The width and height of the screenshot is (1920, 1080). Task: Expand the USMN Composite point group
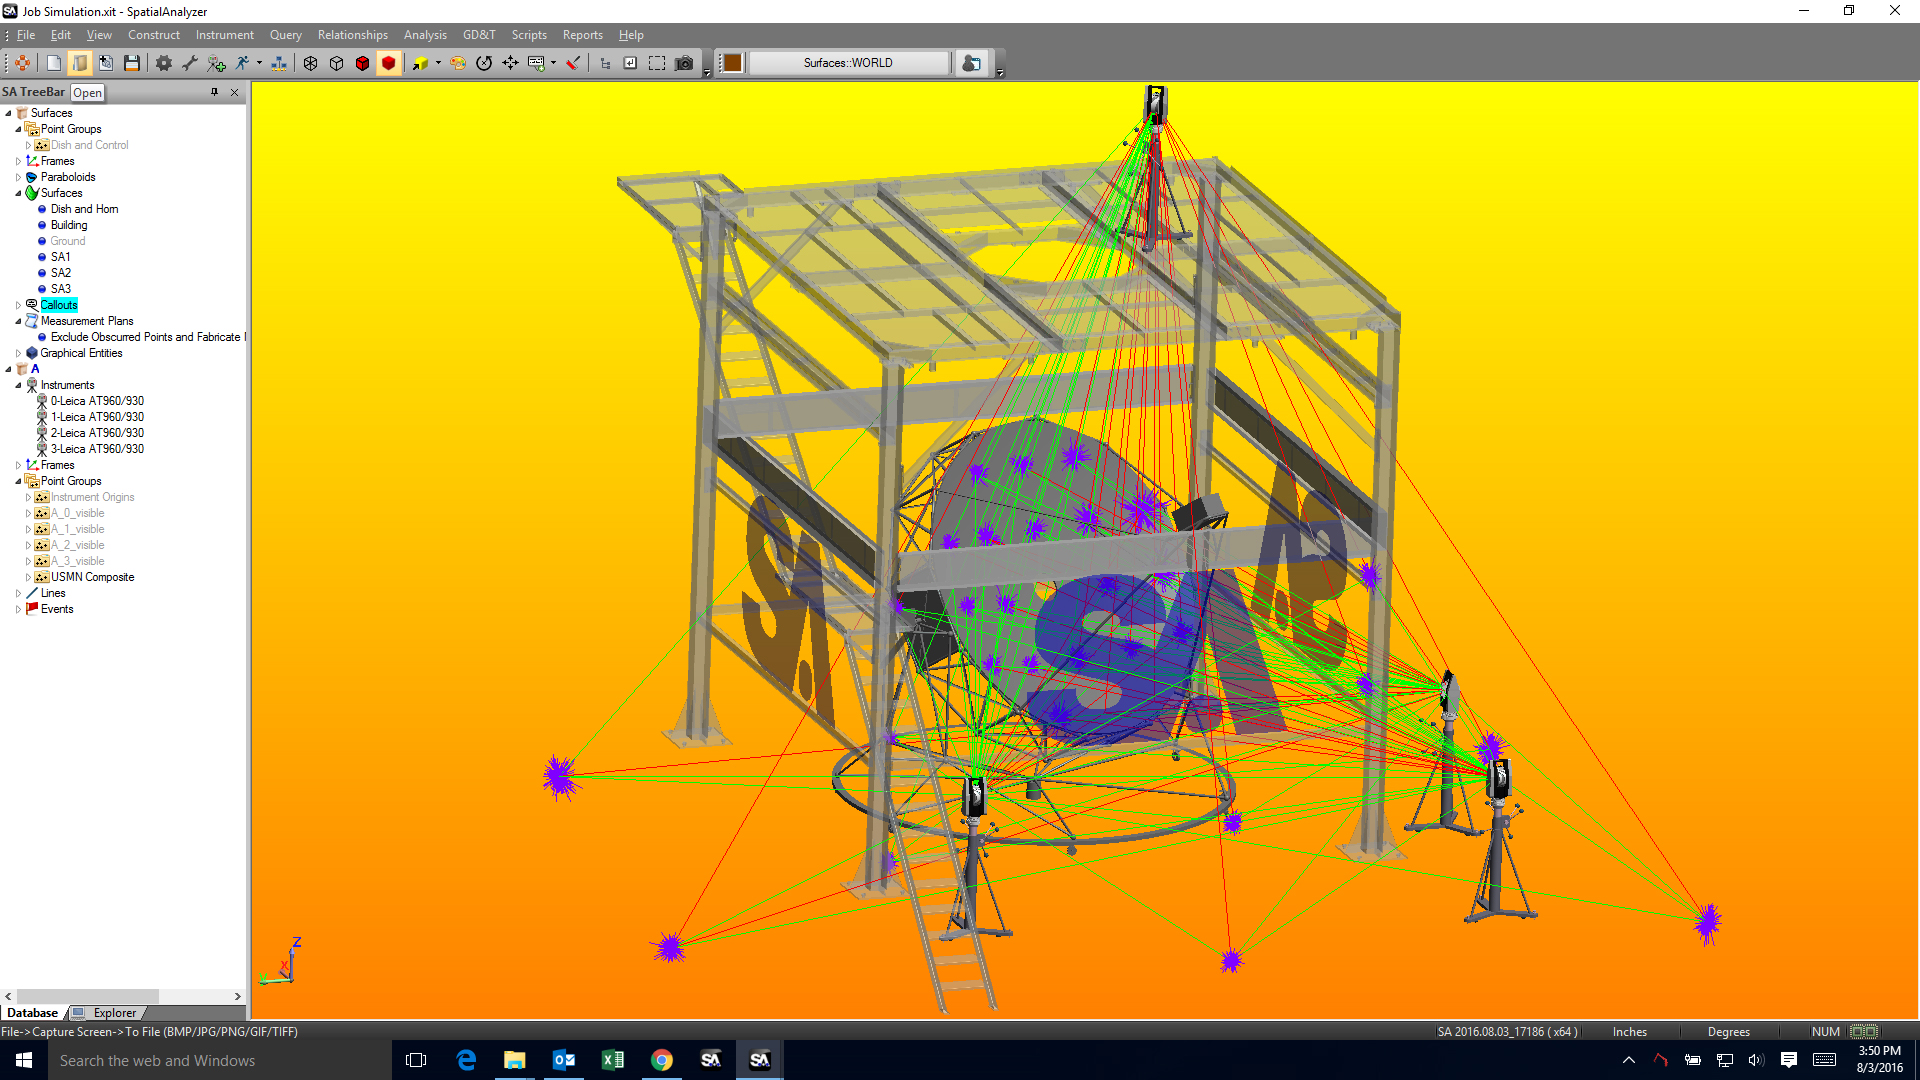coord(28,577)
